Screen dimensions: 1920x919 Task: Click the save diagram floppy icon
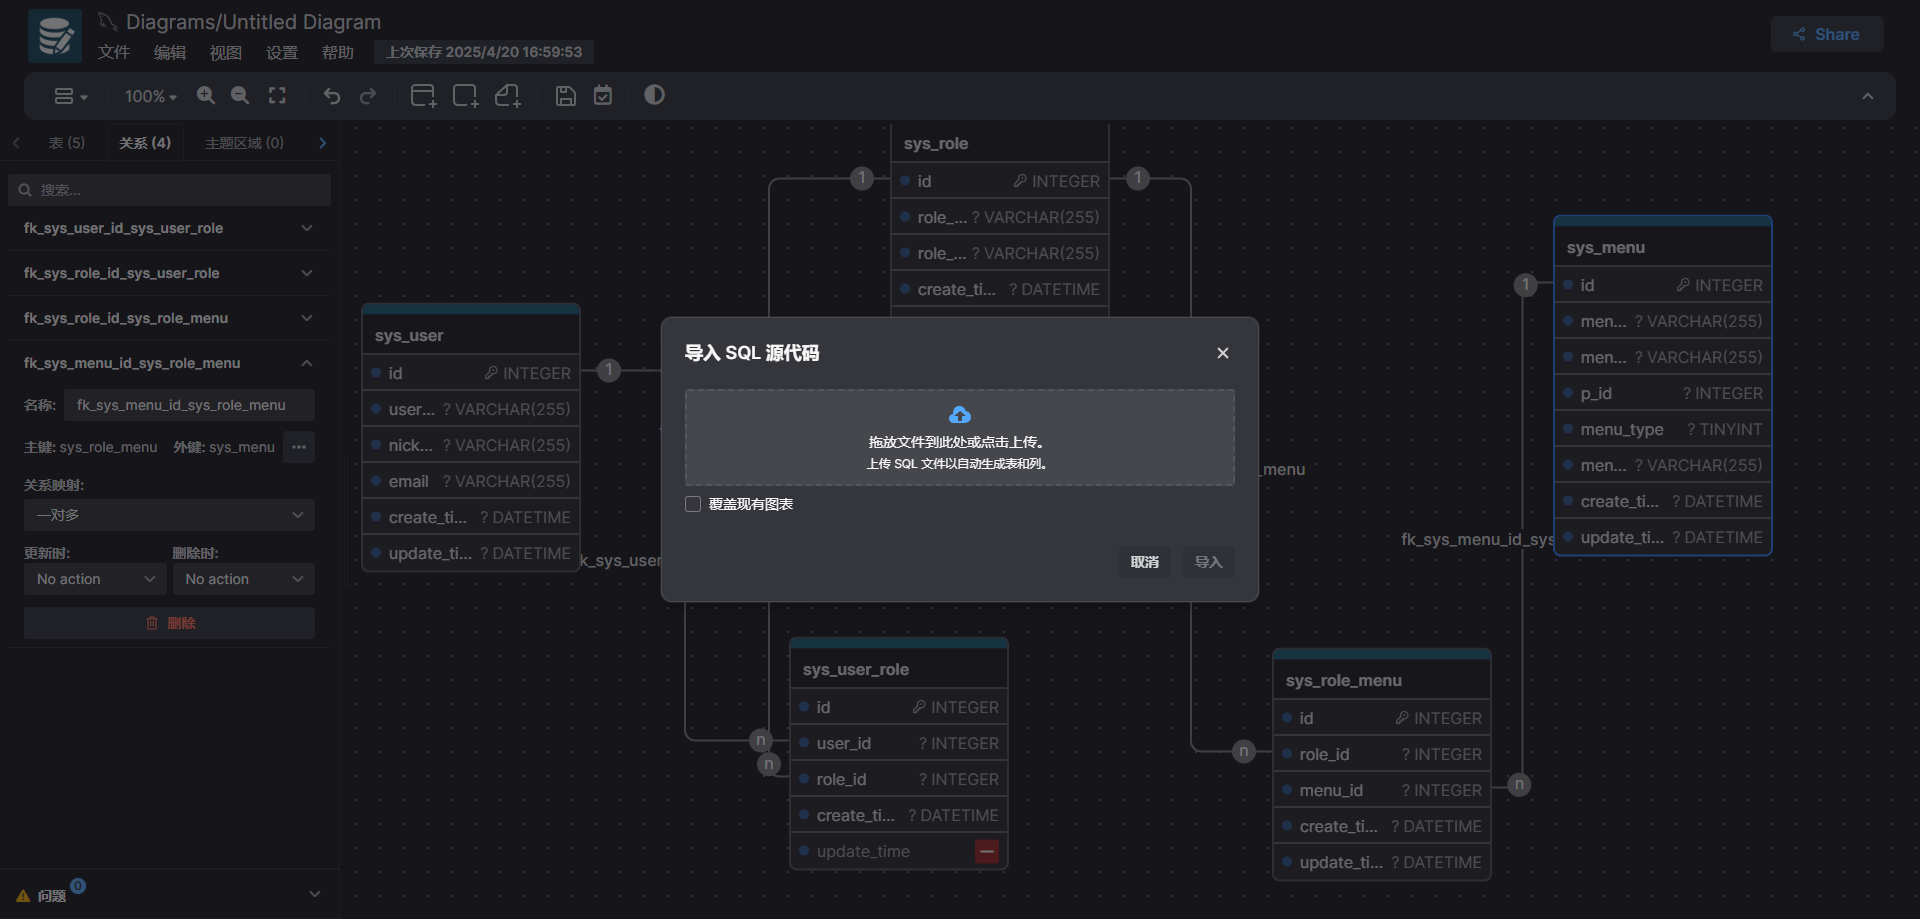(566, 96)
